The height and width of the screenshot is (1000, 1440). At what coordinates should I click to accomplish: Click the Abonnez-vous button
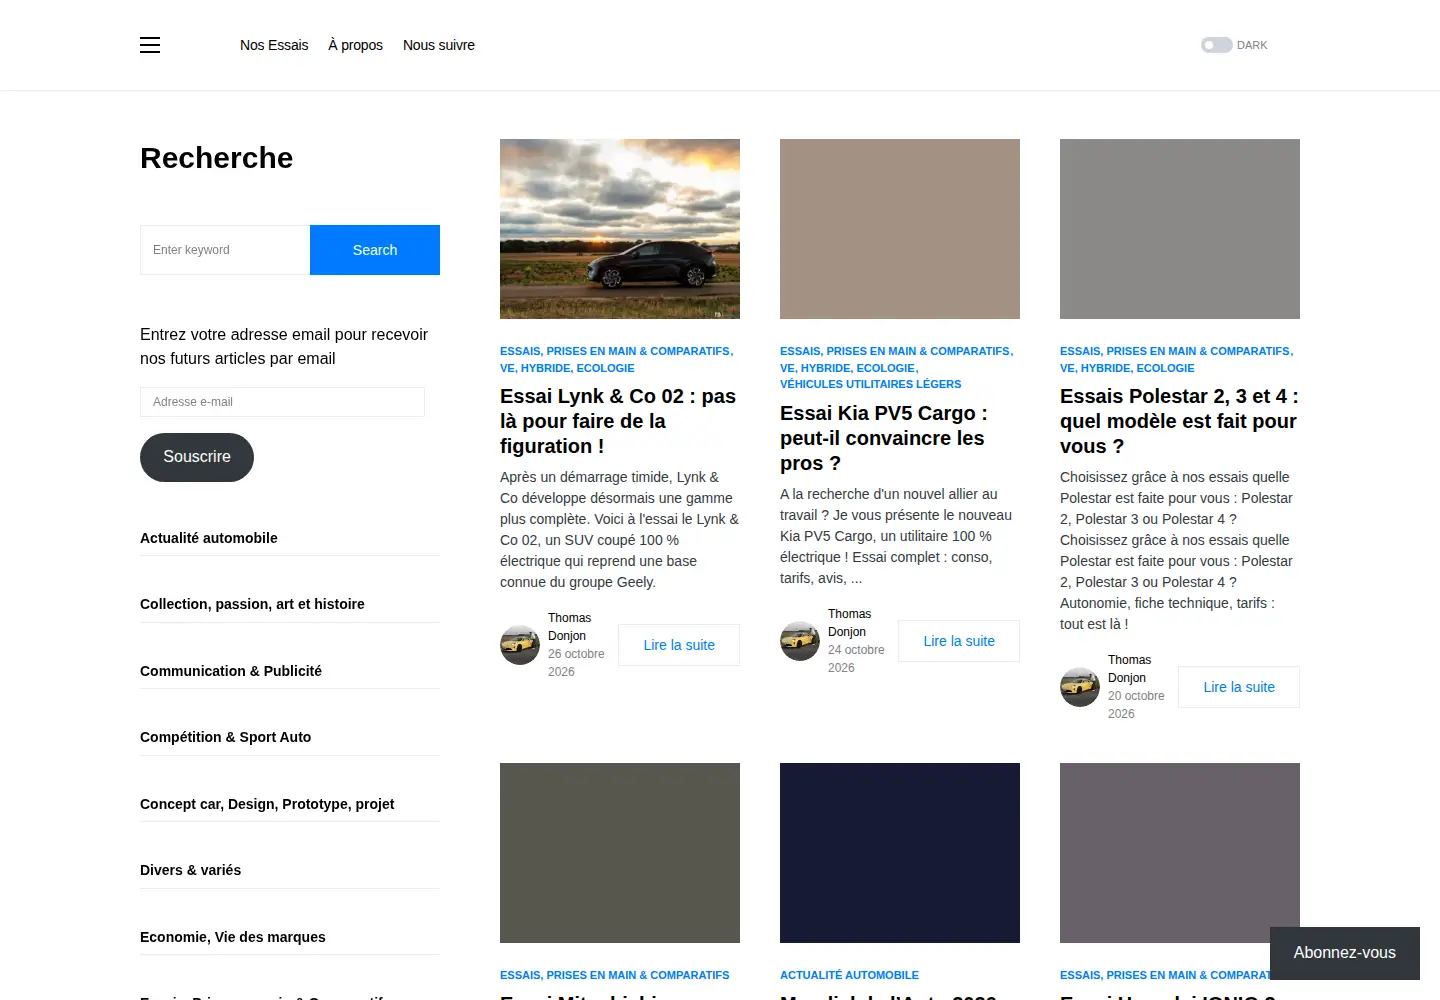tap(1345, 953)
